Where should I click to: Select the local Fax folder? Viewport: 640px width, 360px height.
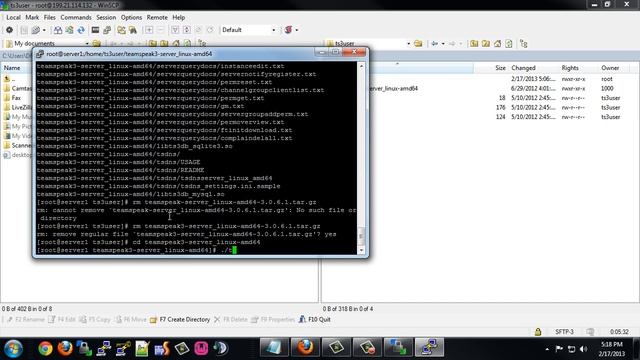16,98
